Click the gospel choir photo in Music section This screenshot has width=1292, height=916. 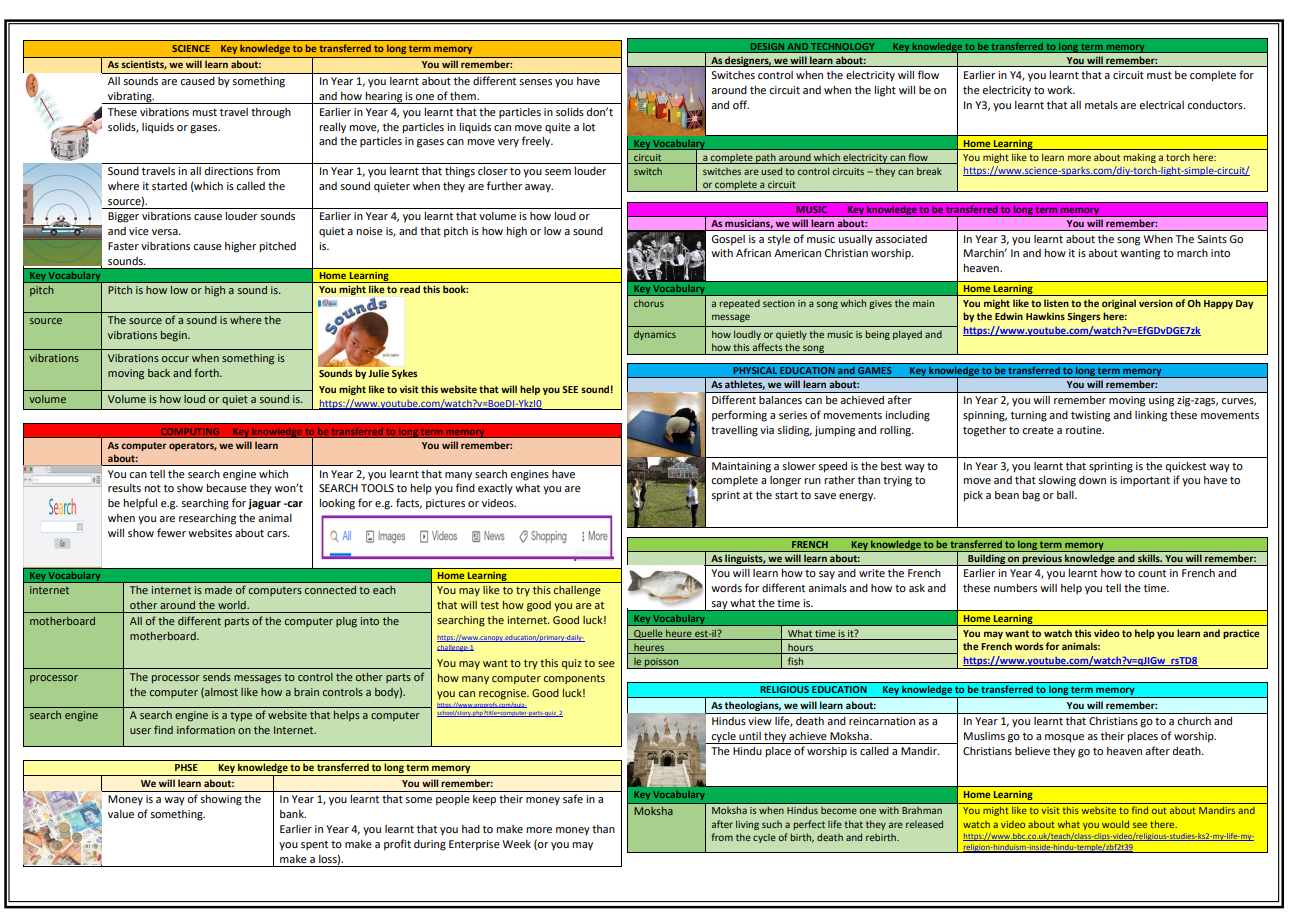tap(667, 257)
